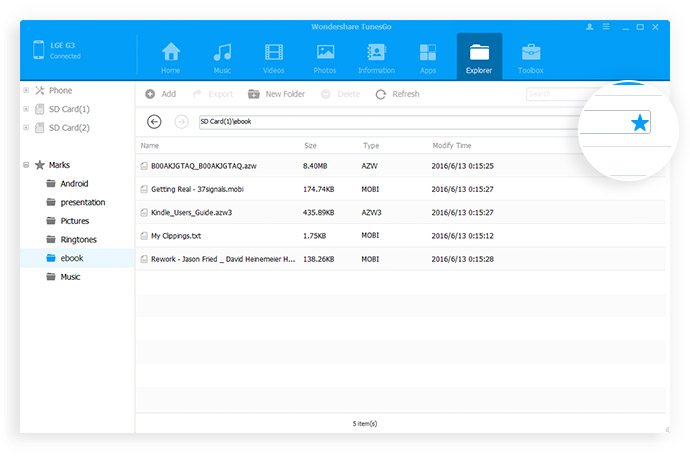
Task: Open the Home section icon
Action: (171, 58)
